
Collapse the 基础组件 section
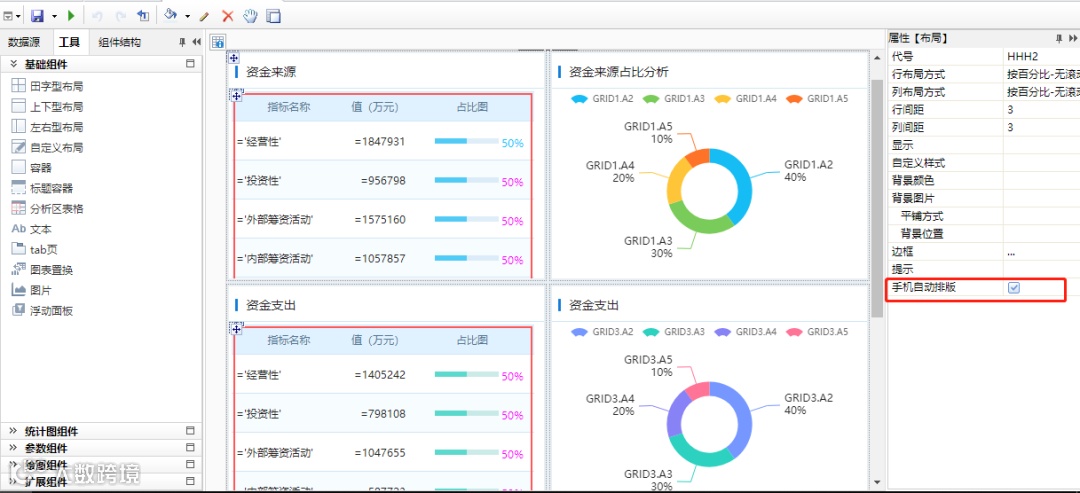[x=13, y=64]
